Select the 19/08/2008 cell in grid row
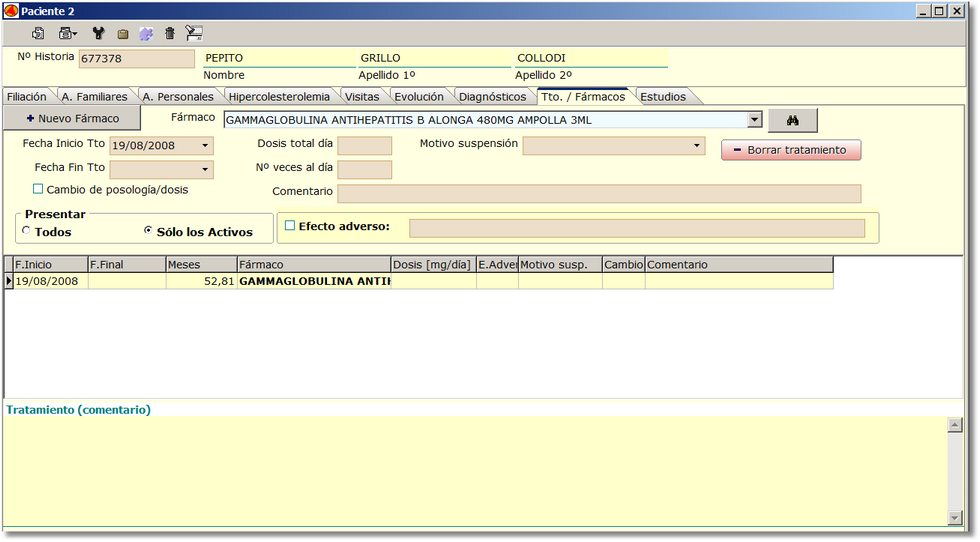The width and height of the screenshot is (980, 542). tap(51, 281)
